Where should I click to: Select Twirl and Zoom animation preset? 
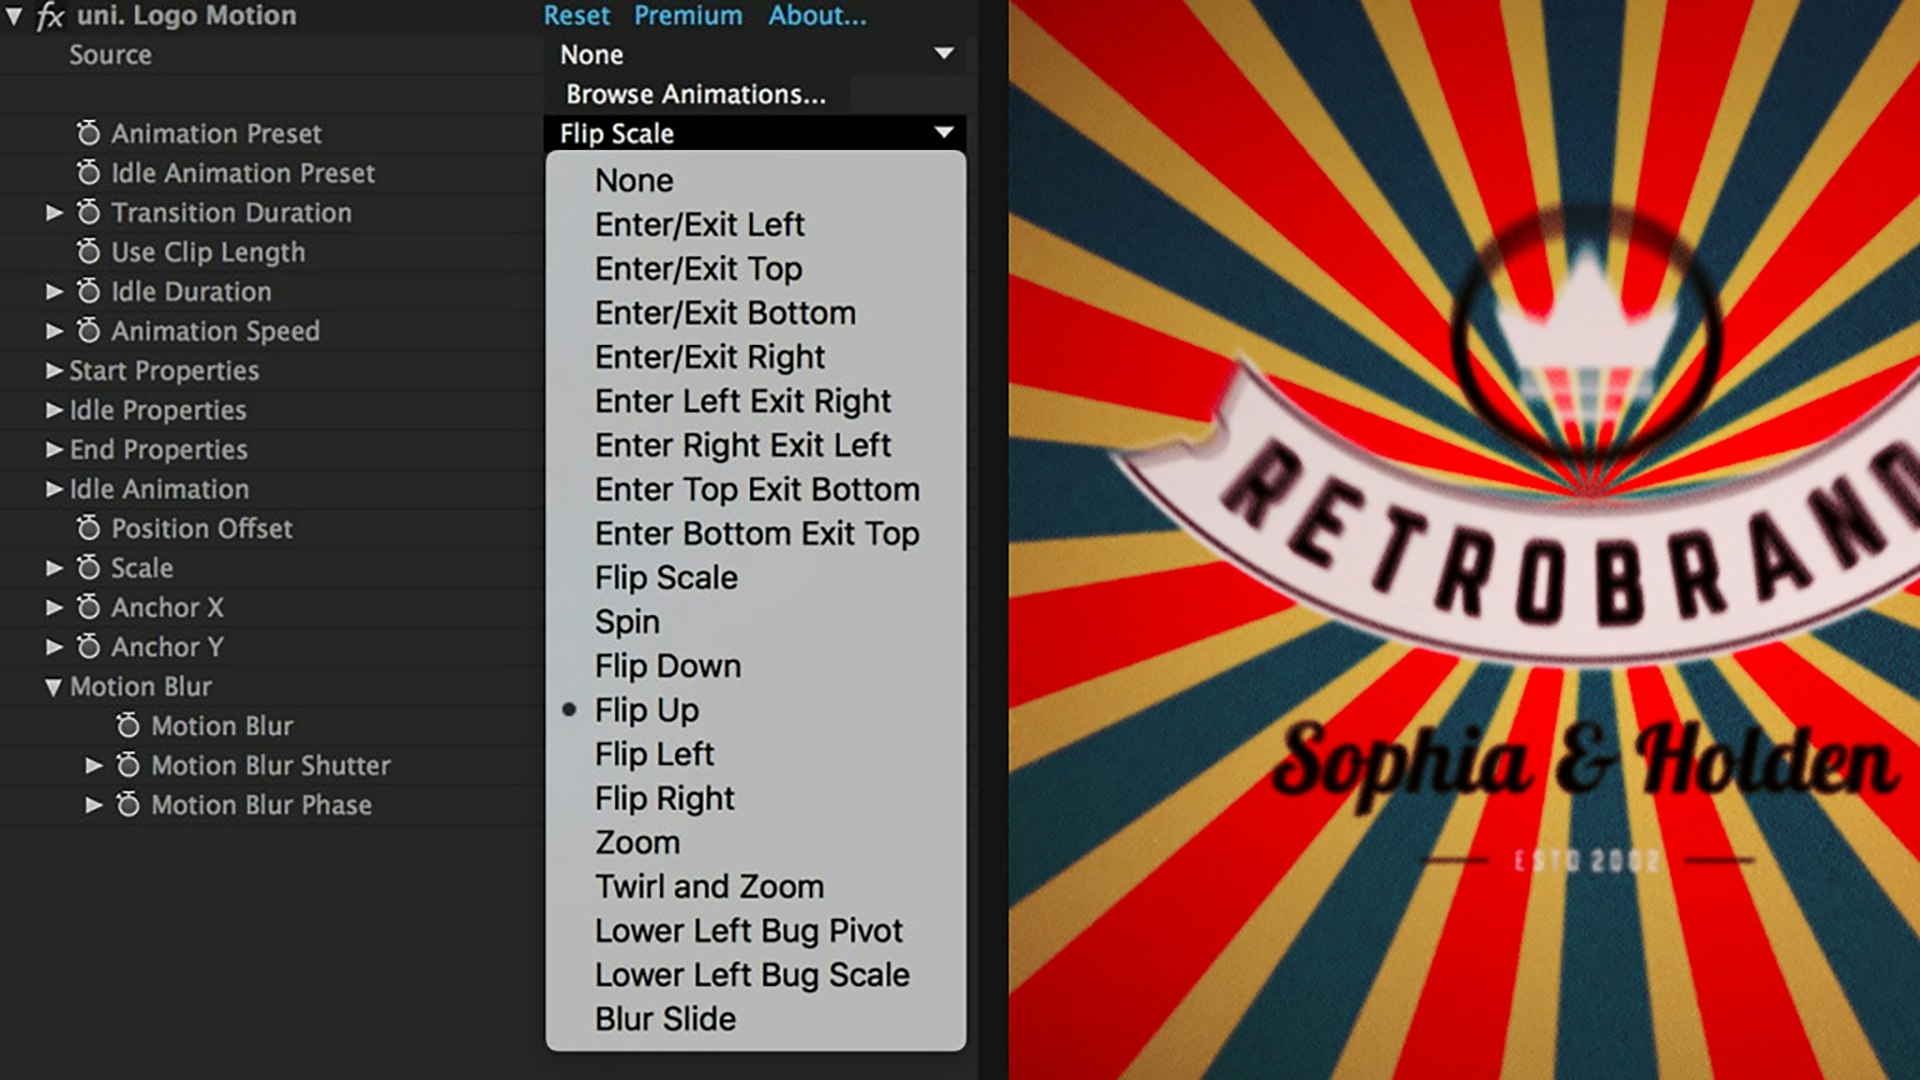click(x=709, y=887)
